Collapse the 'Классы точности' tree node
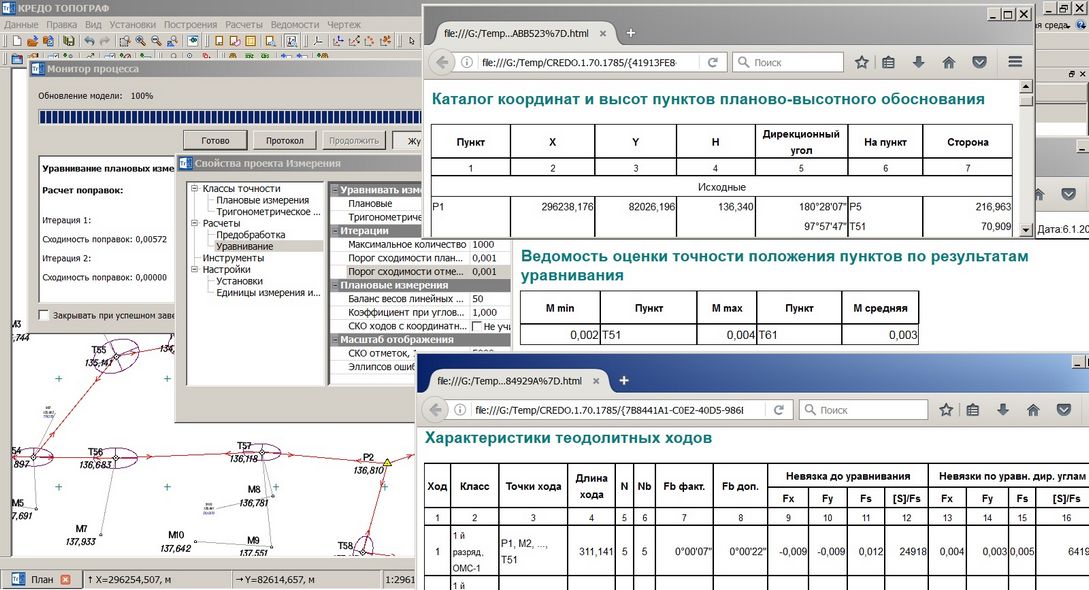Screen dimensions: 1089x590 194,189
